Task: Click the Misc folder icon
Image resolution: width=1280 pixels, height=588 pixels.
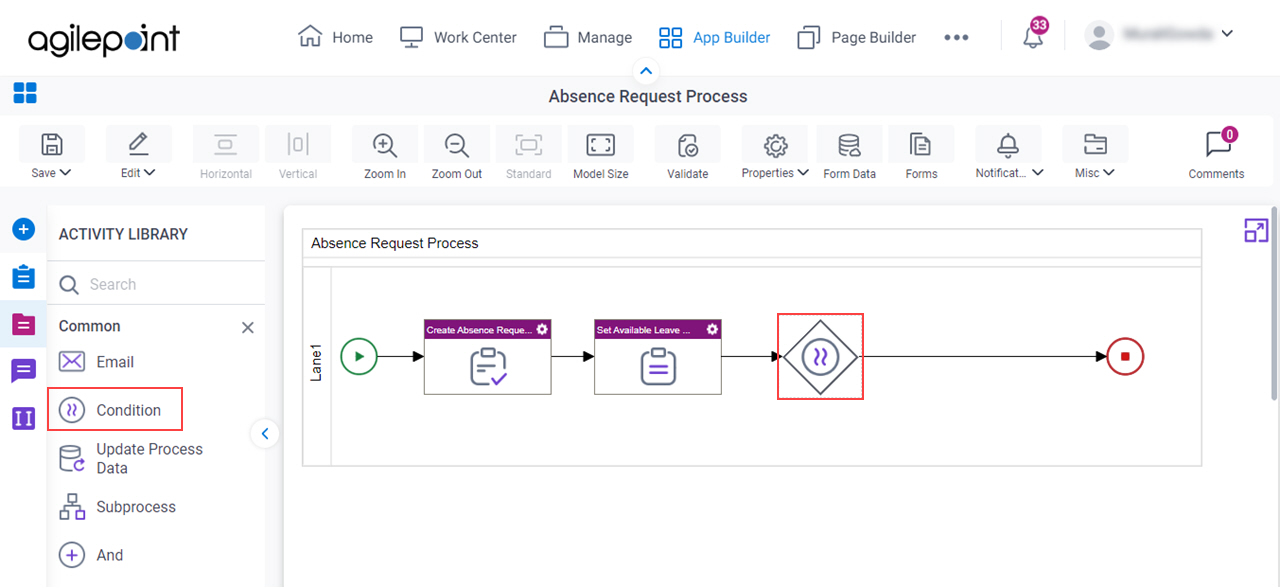Action: (1095, 145)
